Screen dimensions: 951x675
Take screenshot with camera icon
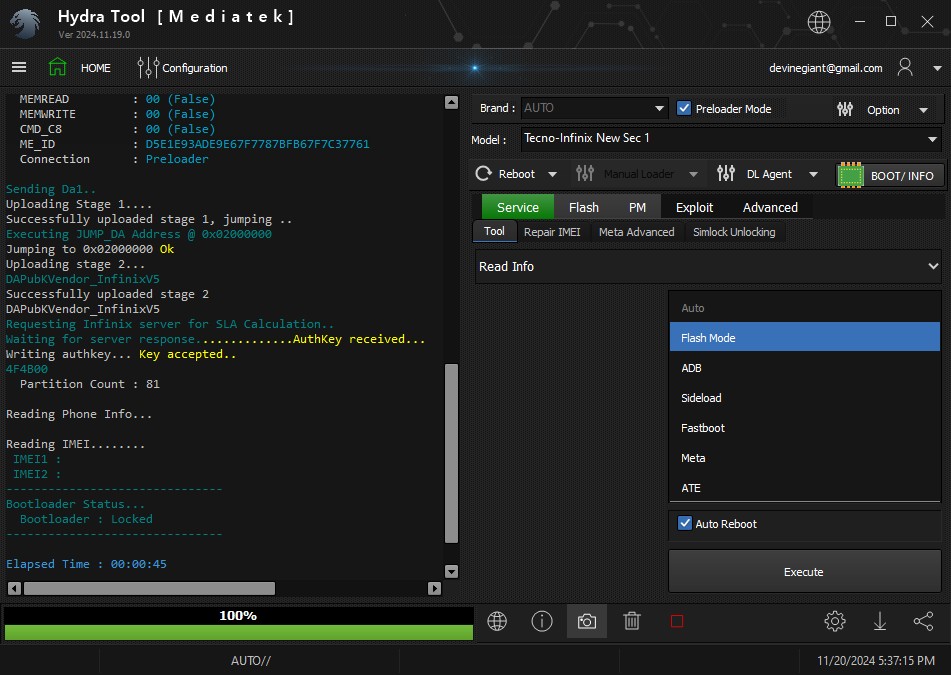(x=586, y=621)
